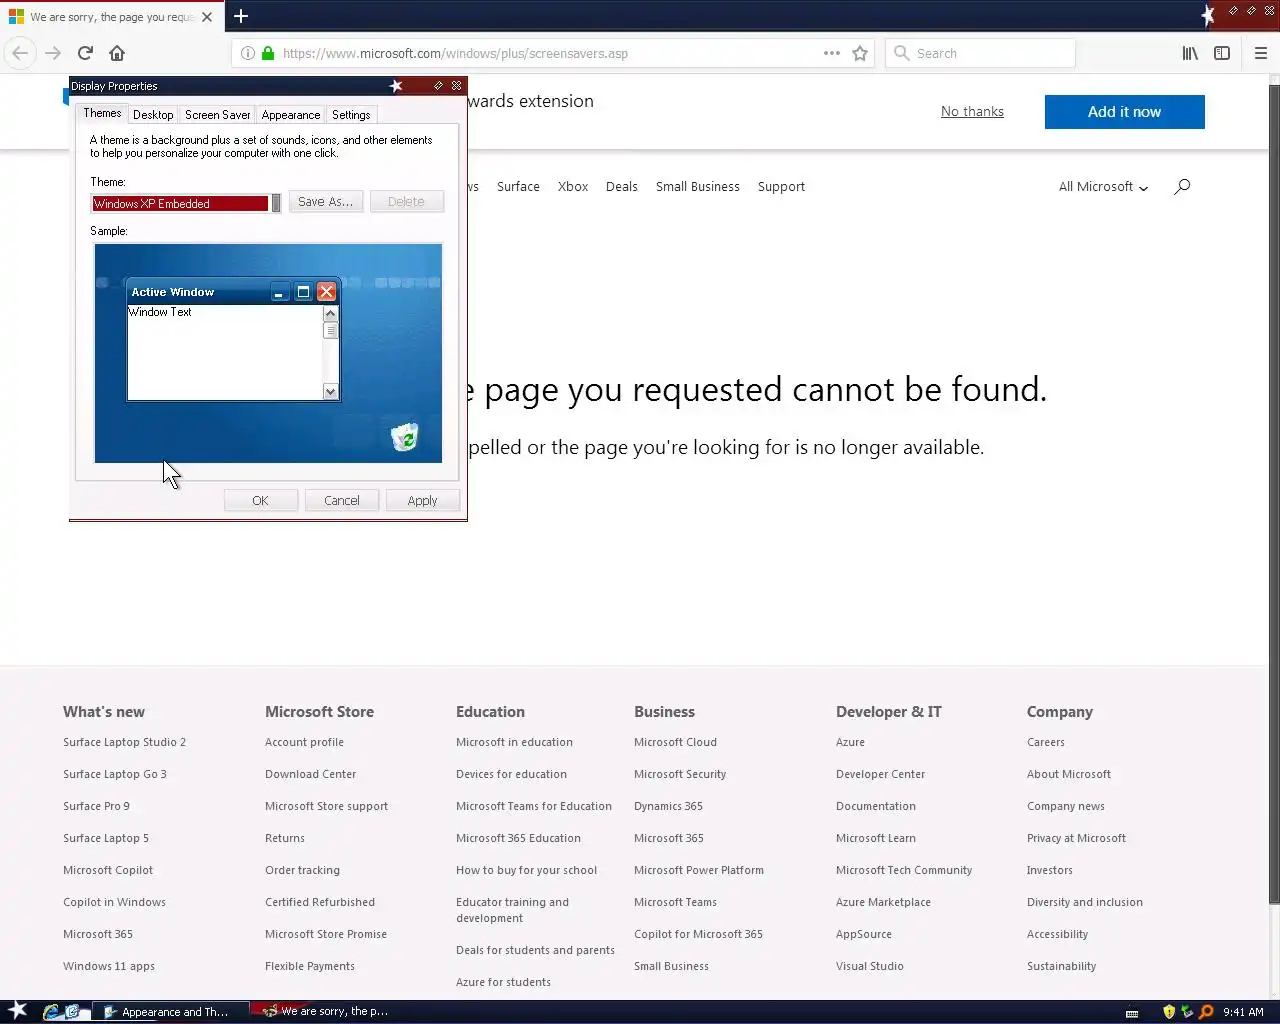This screenshot has width=1280, height=1024.
Task: Switch to the Settings tab
Action: (351, 115)
